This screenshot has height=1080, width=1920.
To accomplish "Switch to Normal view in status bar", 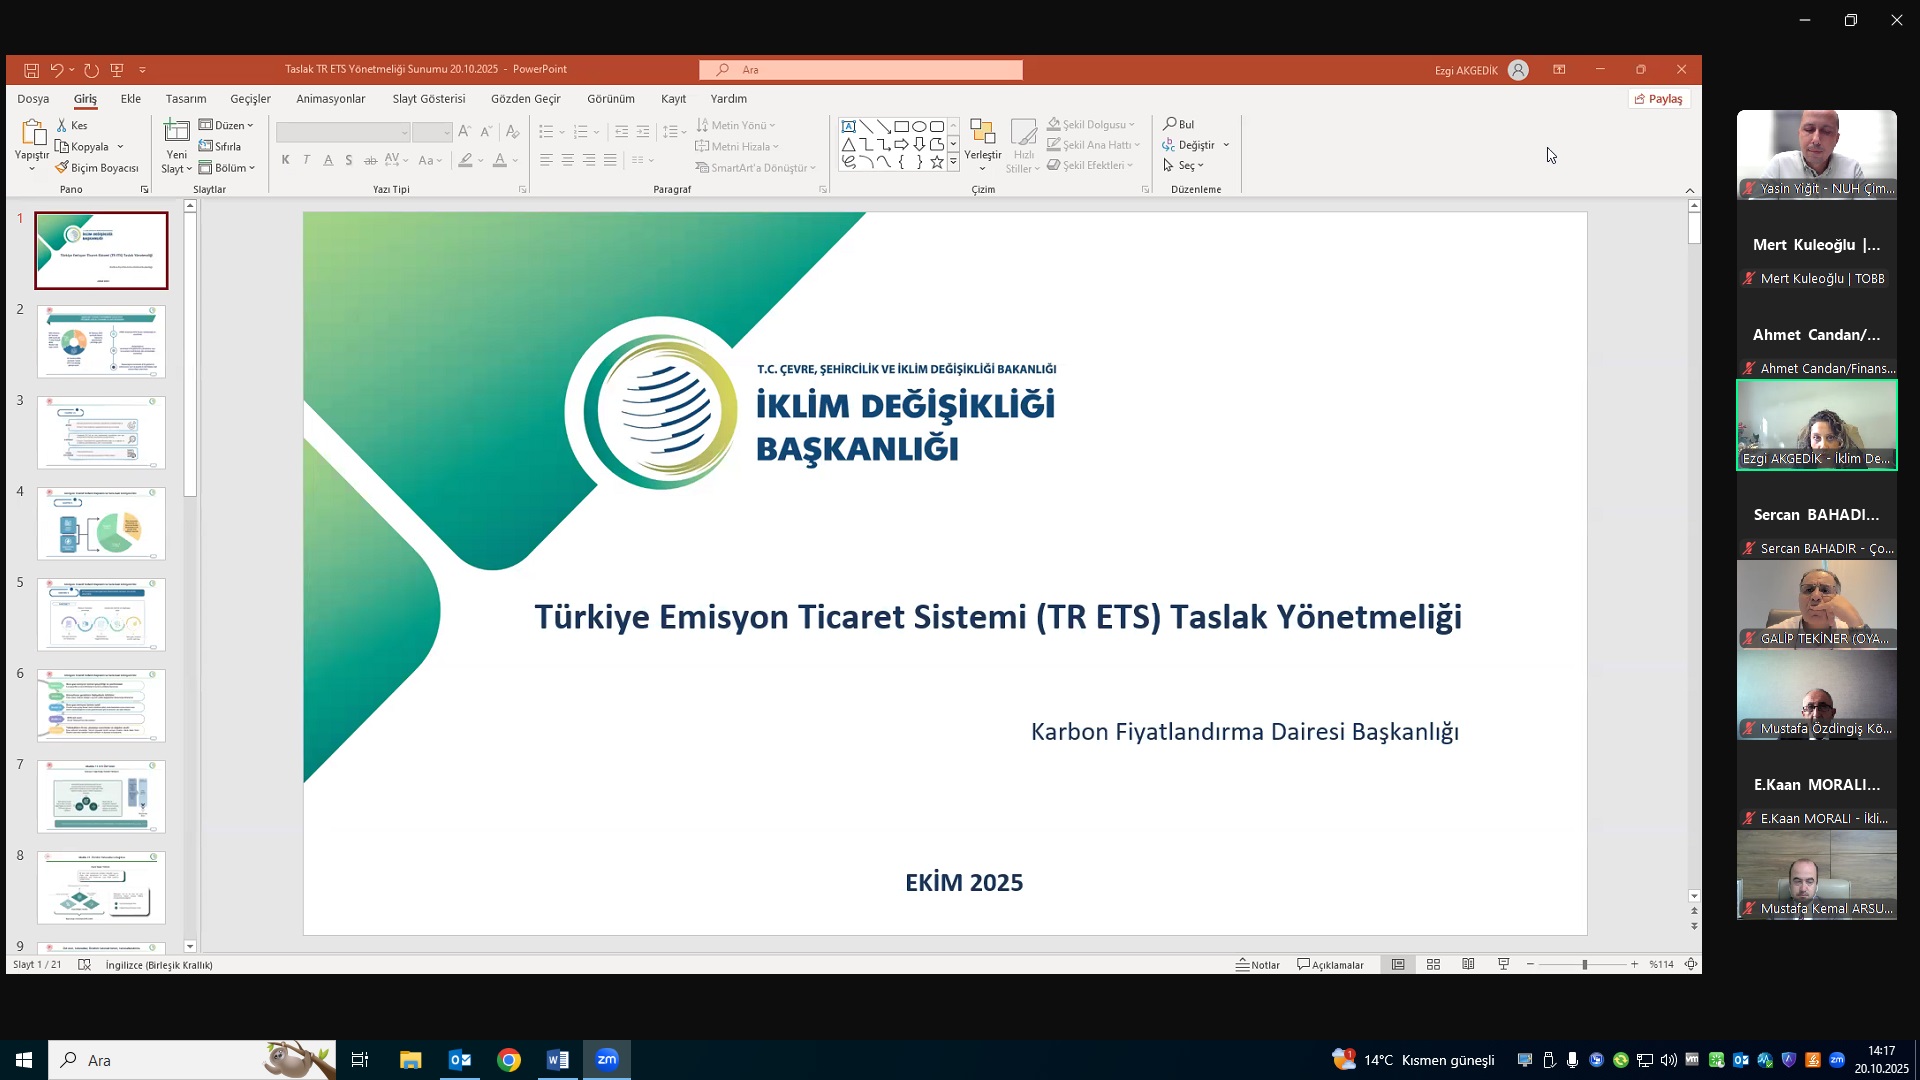I will (x=1398, y=964).
